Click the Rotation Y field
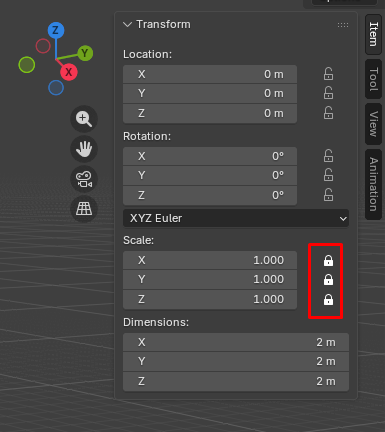The image size is (385, 432). (210, 175)
